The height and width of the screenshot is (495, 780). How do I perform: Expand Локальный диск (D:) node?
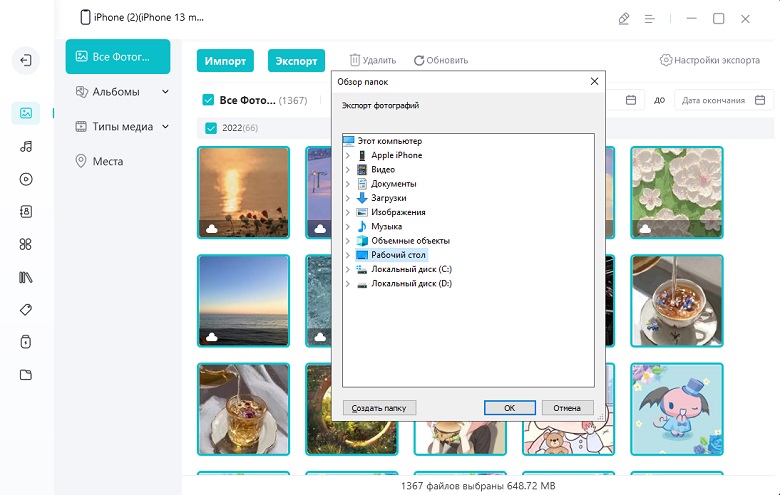point(348,284)
